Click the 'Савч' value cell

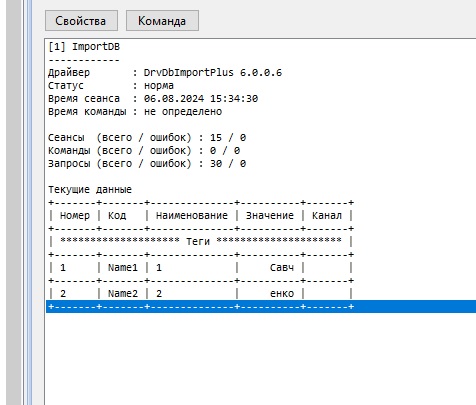click(x=282, y=267)
